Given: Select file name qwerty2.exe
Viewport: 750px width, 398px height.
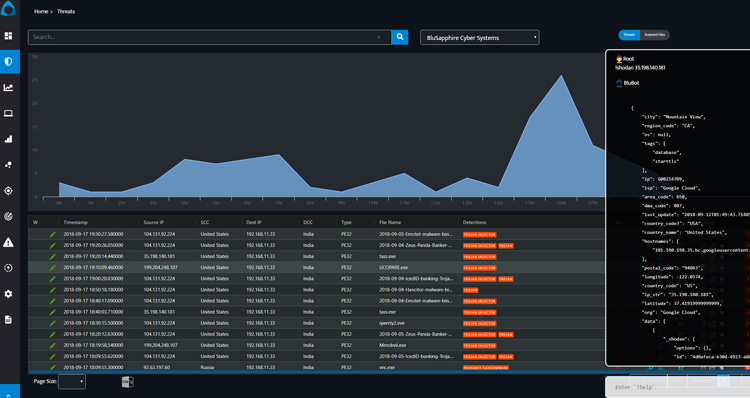Looking at the screenshot, I should coord(392,323).
